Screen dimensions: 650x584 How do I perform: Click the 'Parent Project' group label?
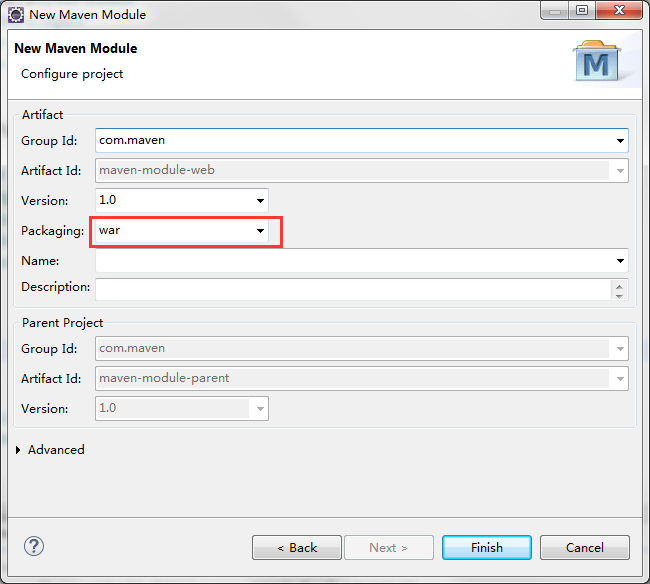(62, 323)
